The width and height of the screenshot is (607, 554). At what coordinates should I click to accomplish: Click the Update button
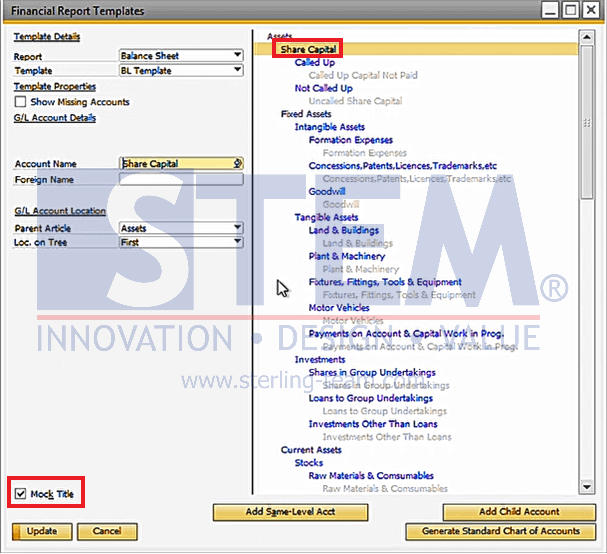(41, 531)
